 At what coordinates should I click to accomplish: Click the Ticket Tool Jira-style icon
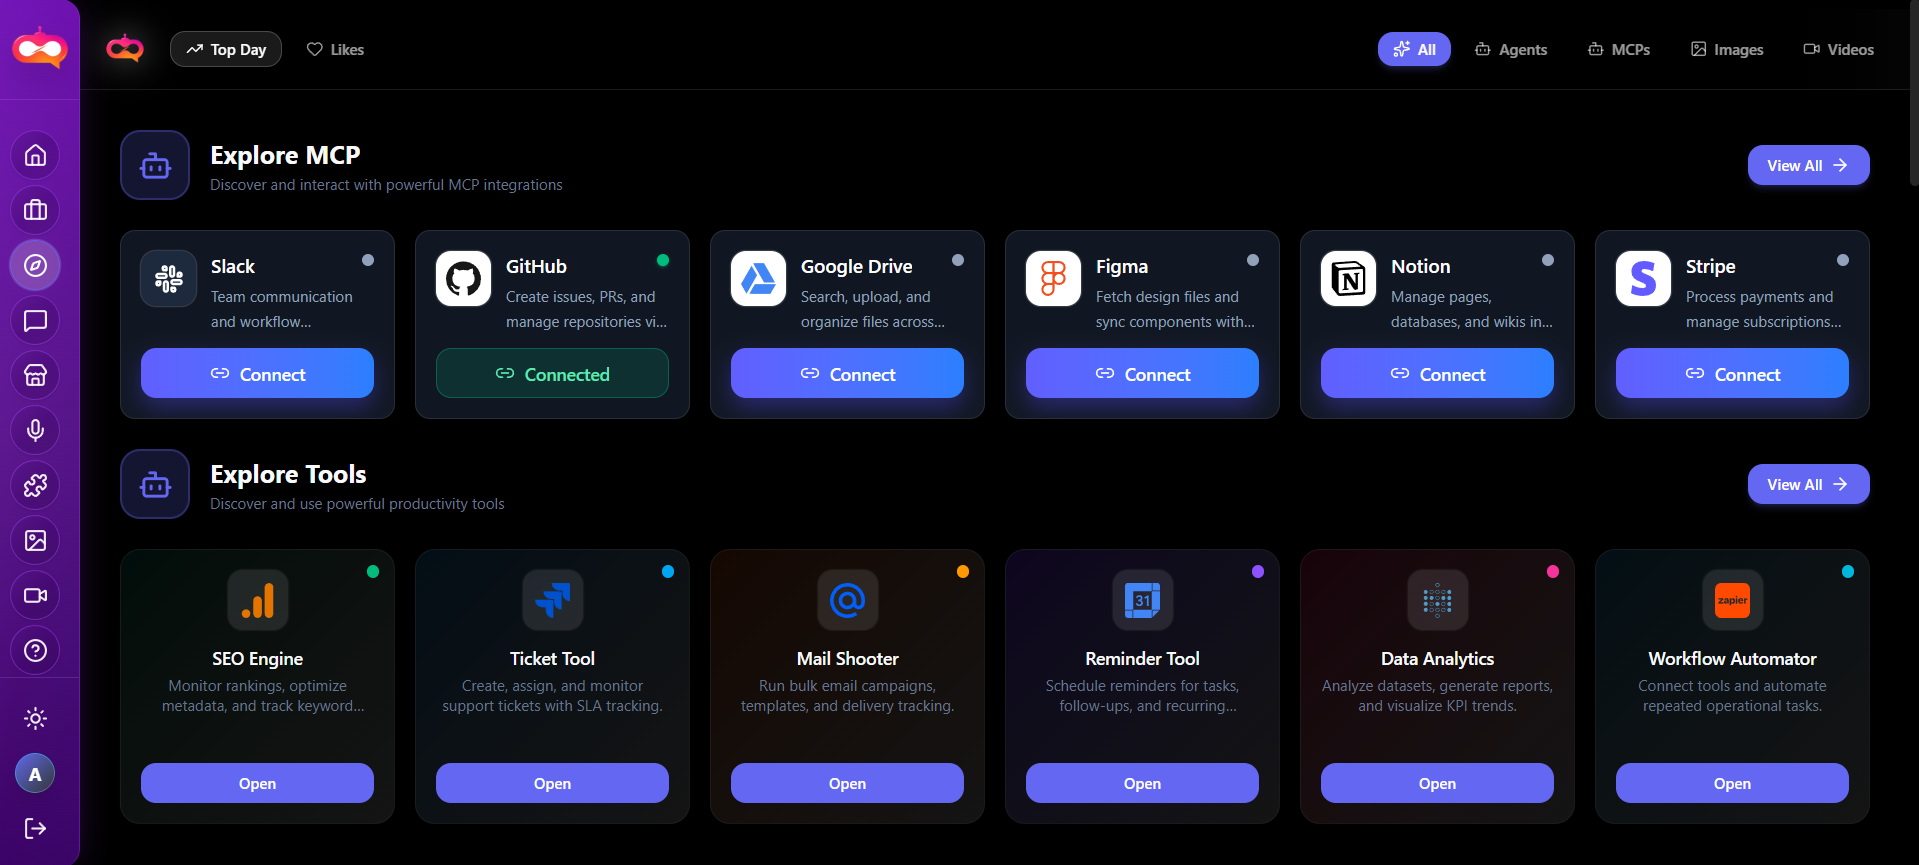[552, 600]
